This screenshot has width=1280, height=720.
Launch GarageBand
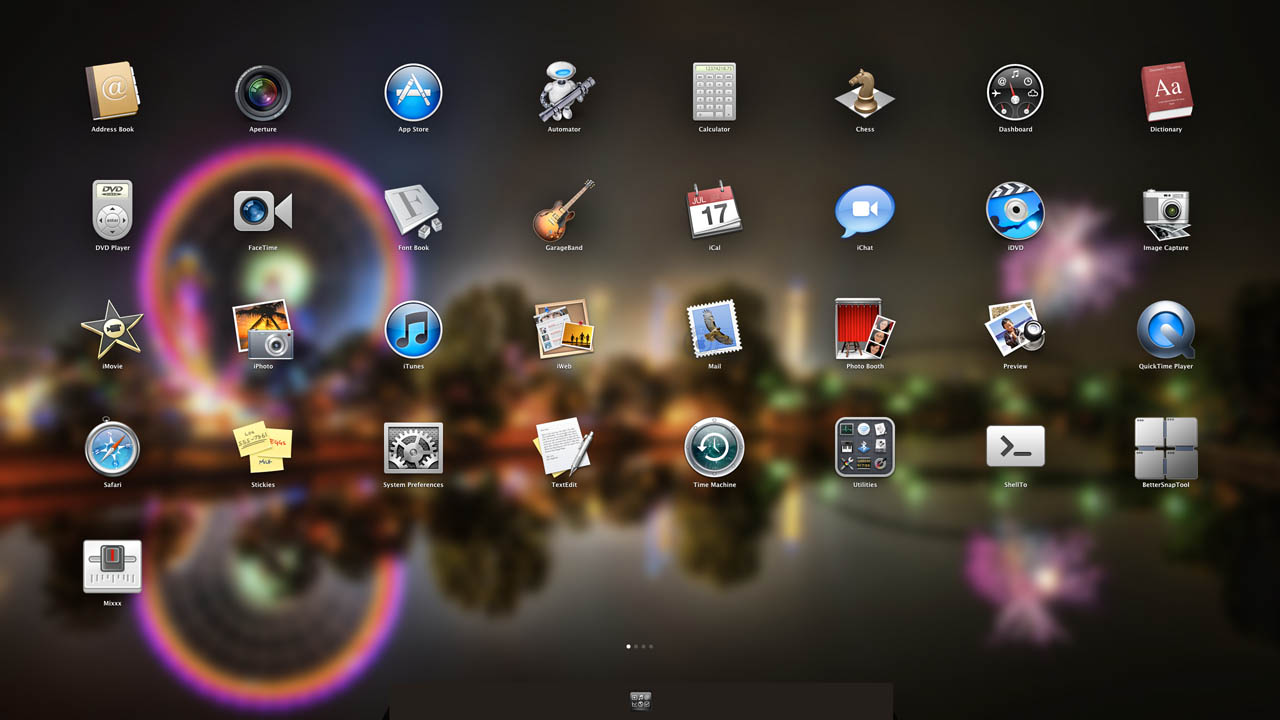[x=564, y=211]
